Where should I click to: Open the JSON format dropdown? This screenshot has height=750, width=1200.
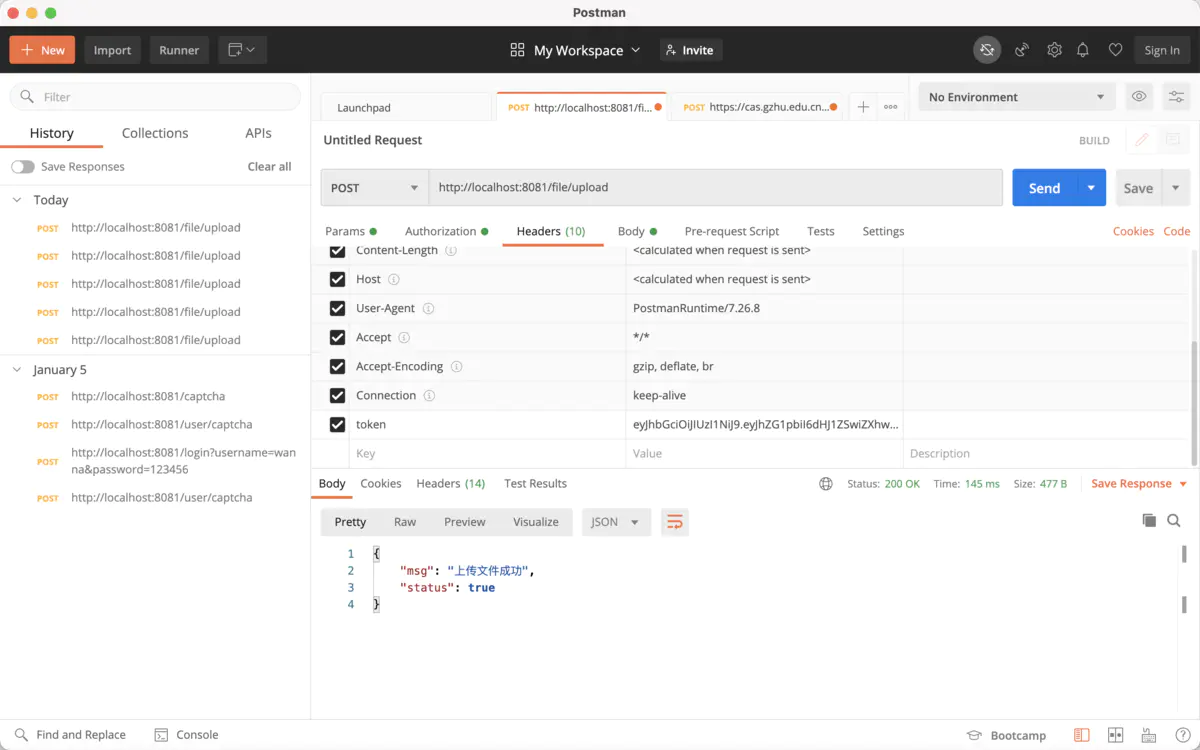616,522
